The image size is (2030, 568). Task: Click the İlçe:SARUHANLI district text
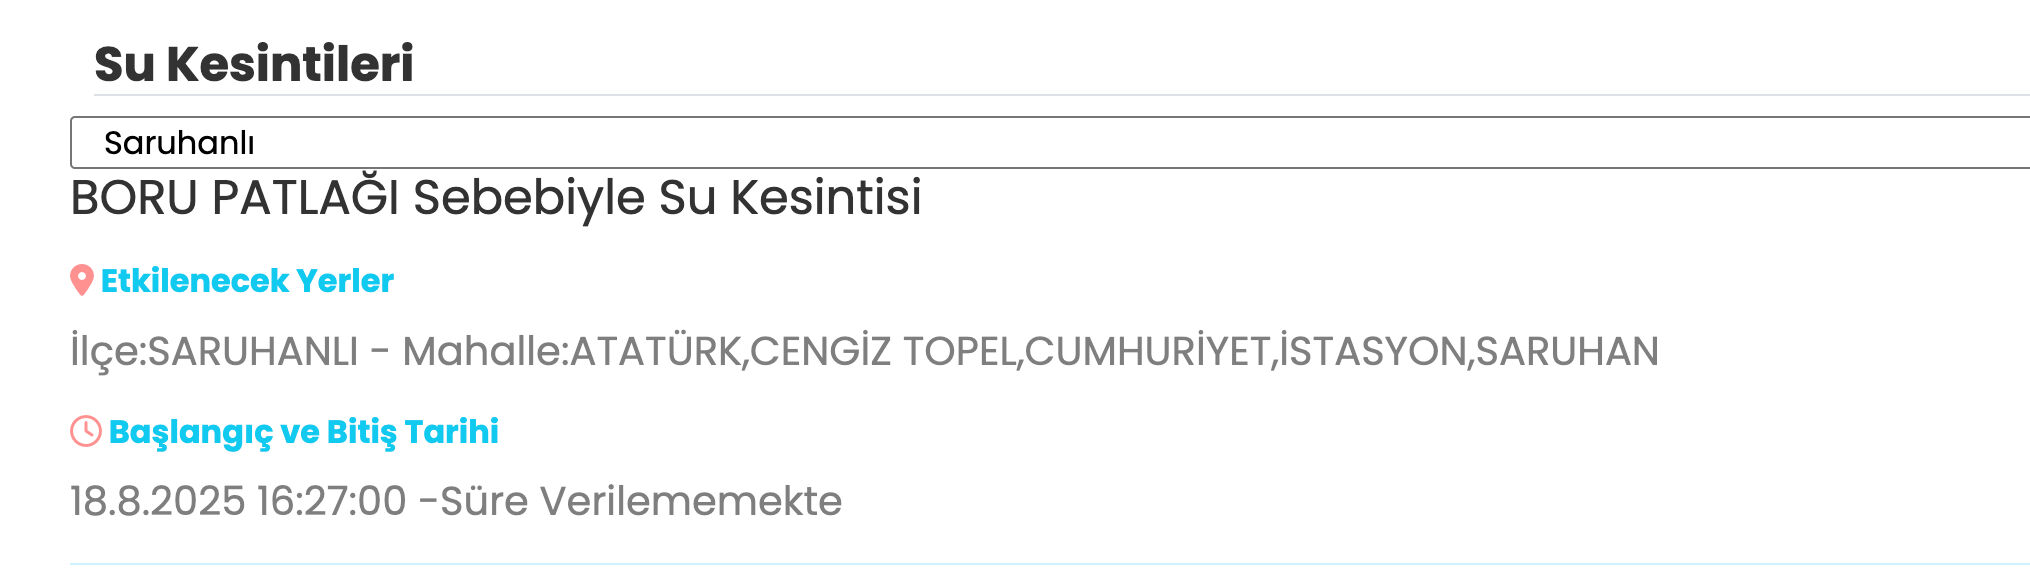coord(214,352)
